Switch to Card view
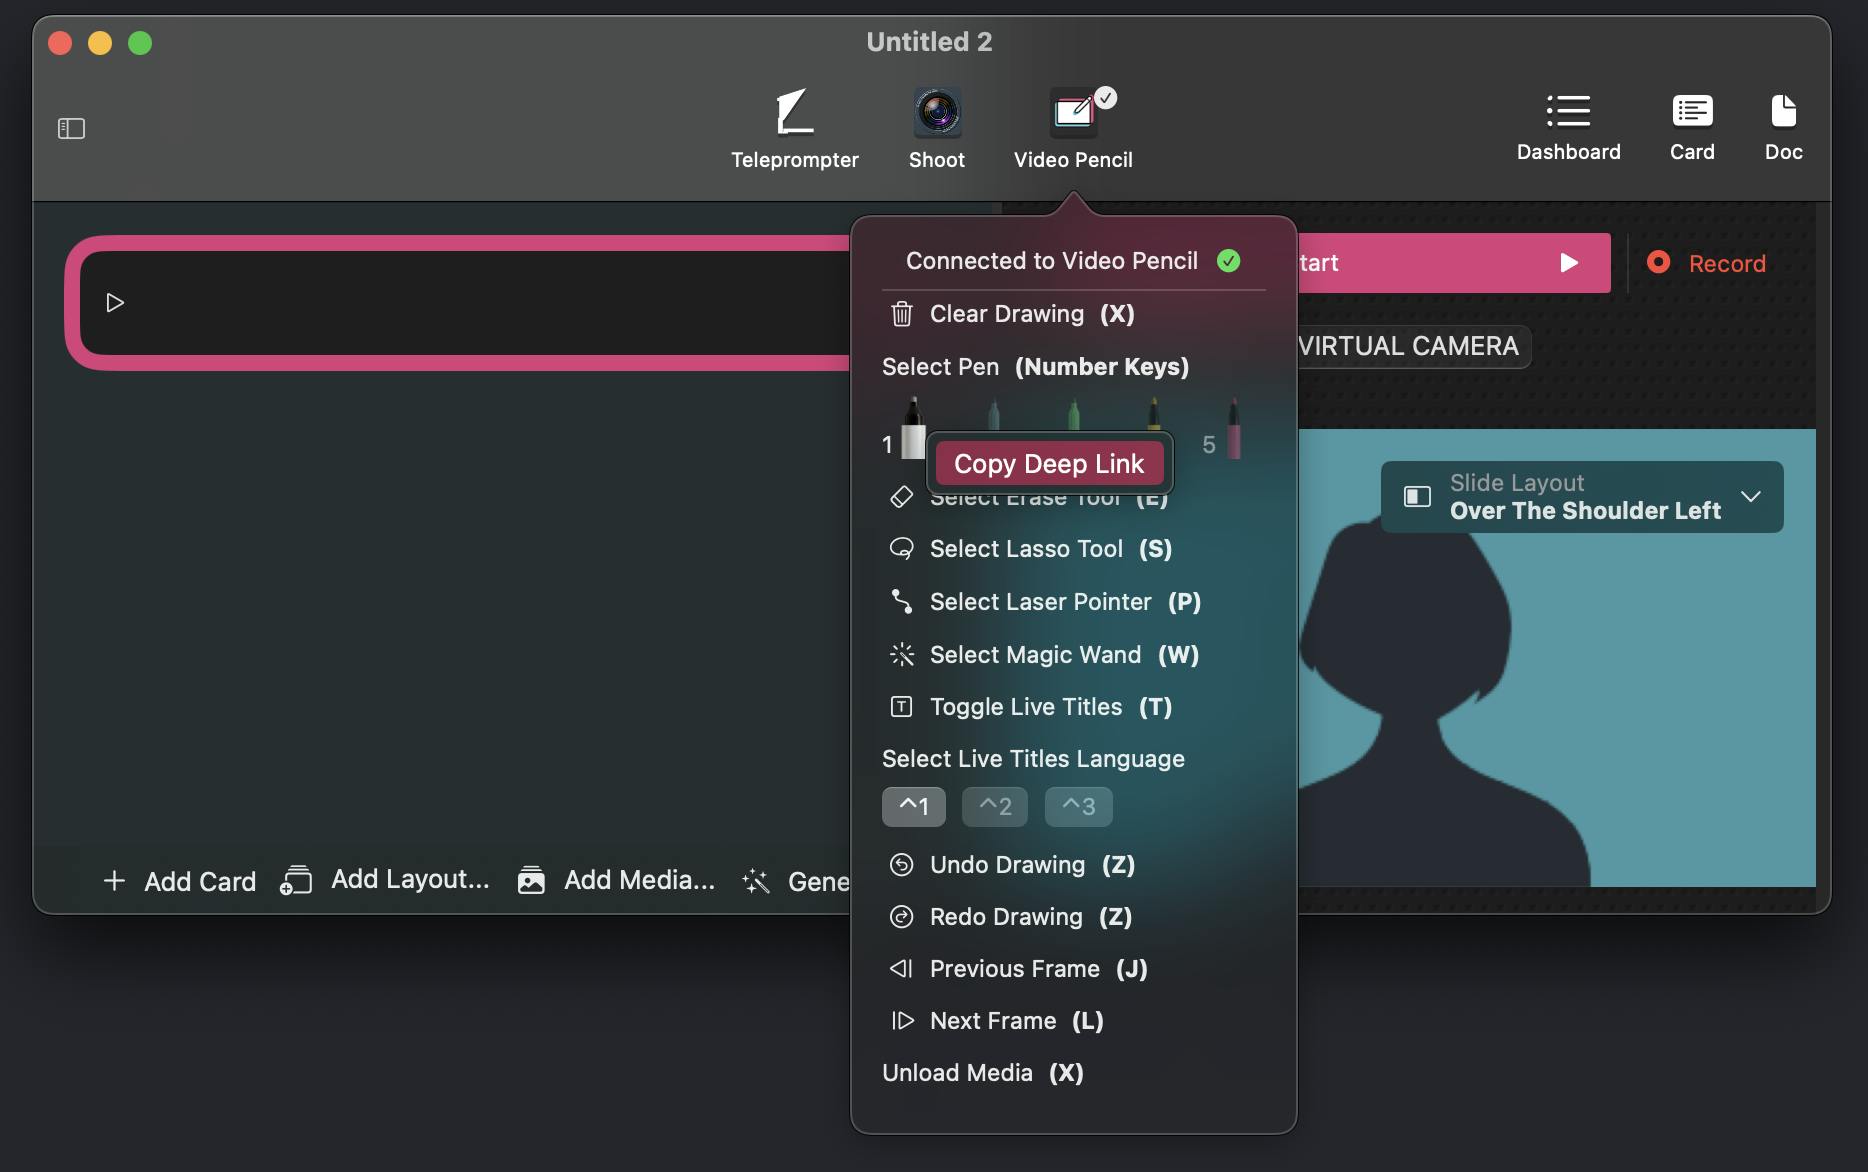1868x1172 pixels. coord(1692,127)
